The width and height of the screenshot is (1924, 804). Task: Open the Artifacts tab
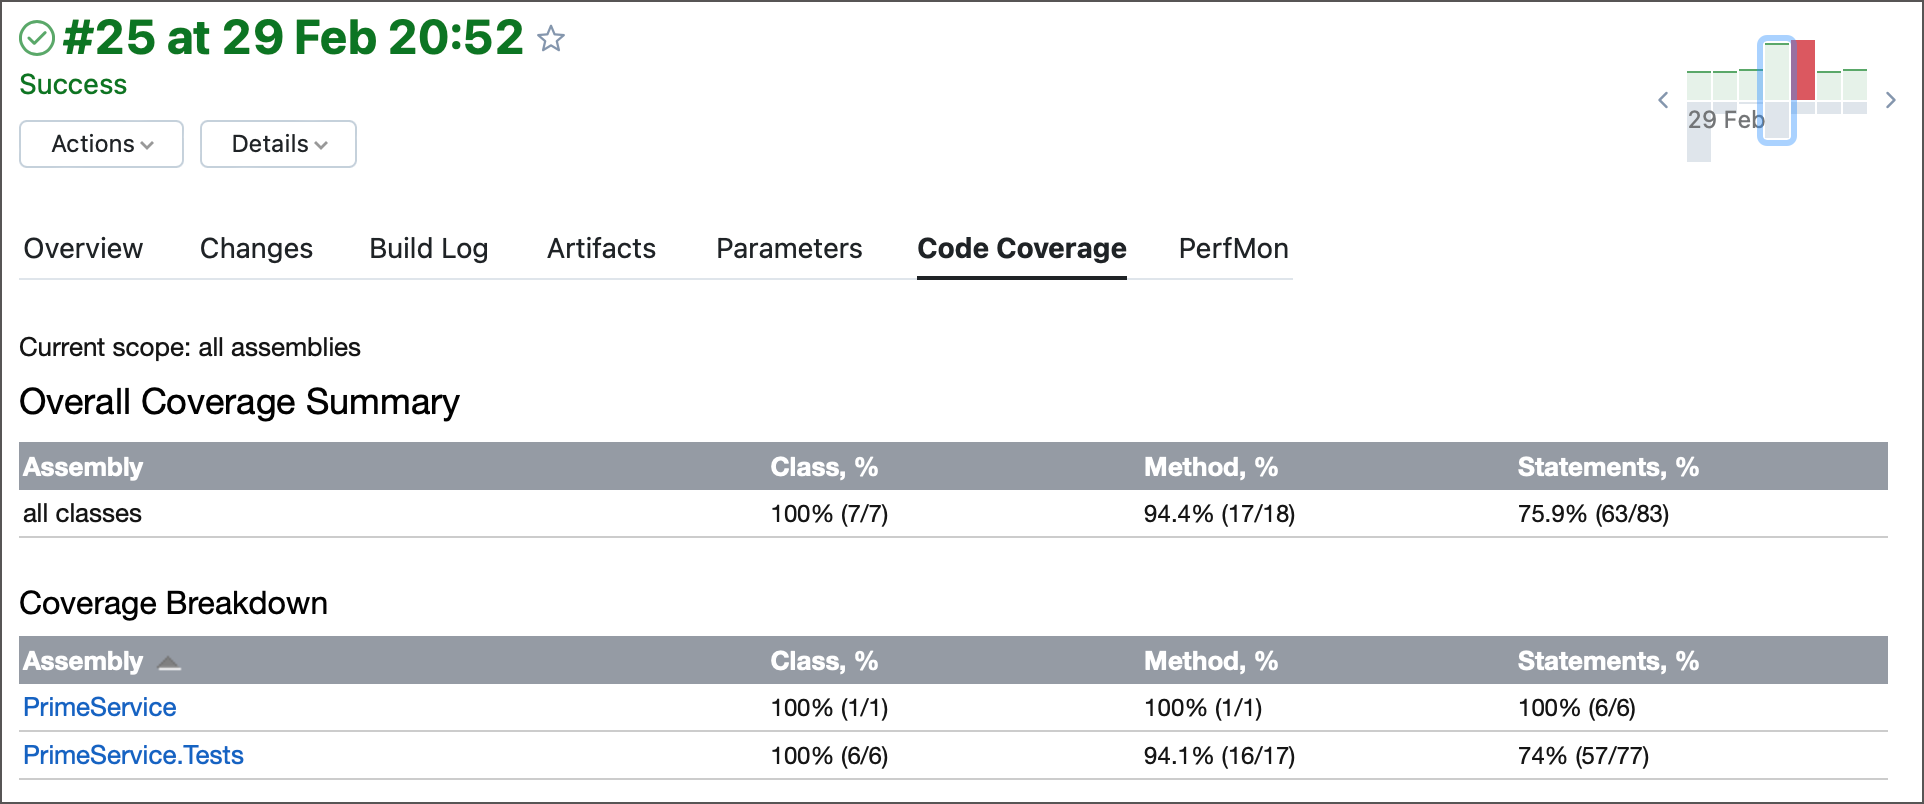601,248
